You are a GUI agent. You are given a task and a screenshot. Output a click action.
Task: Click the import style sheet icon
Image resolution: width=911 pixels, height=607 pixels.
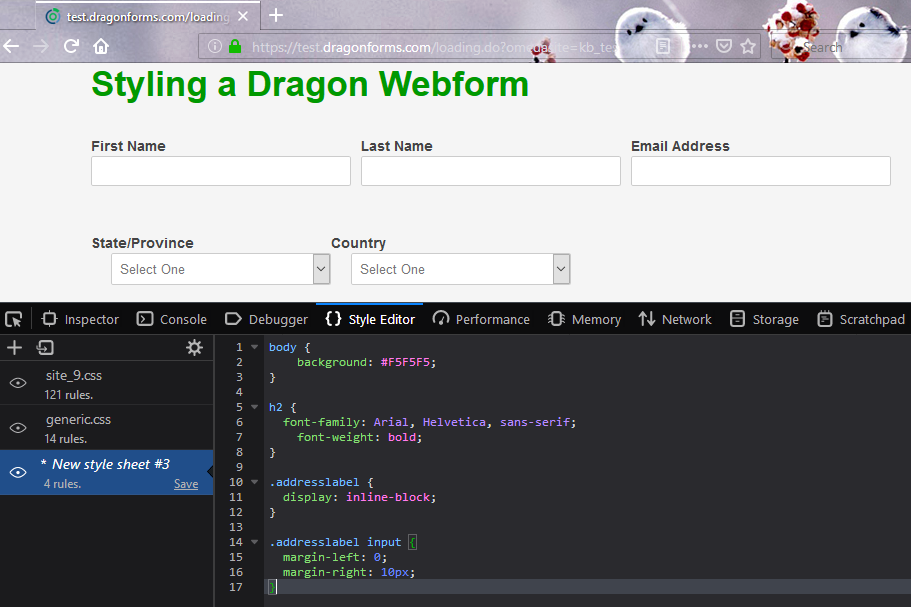pyautogui.click(x=45, y=347)
